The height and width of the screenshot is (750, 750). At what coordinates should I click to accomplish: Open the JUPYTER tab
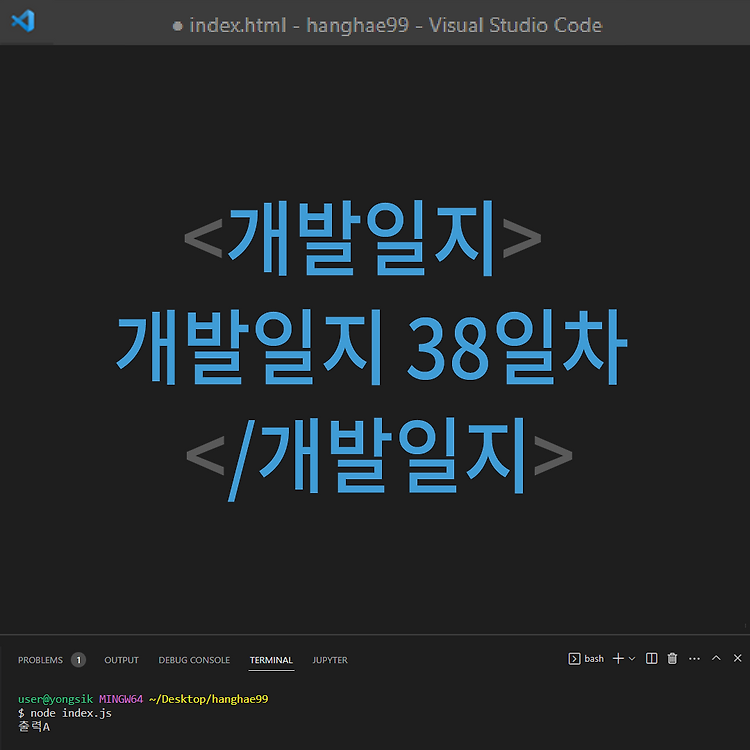point(330,660)
